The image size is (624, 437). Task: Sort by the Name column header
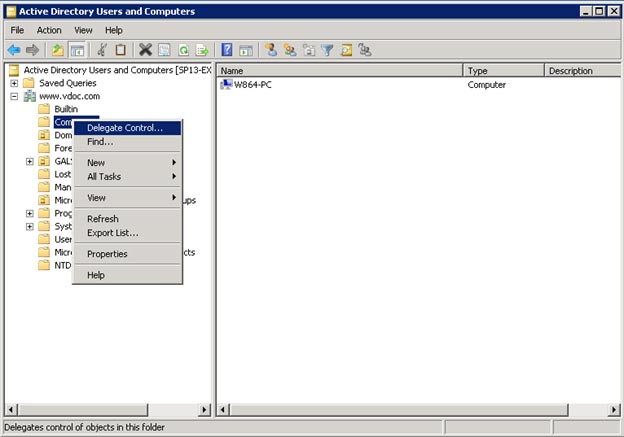pyautogui.click(x=340, y=70)
